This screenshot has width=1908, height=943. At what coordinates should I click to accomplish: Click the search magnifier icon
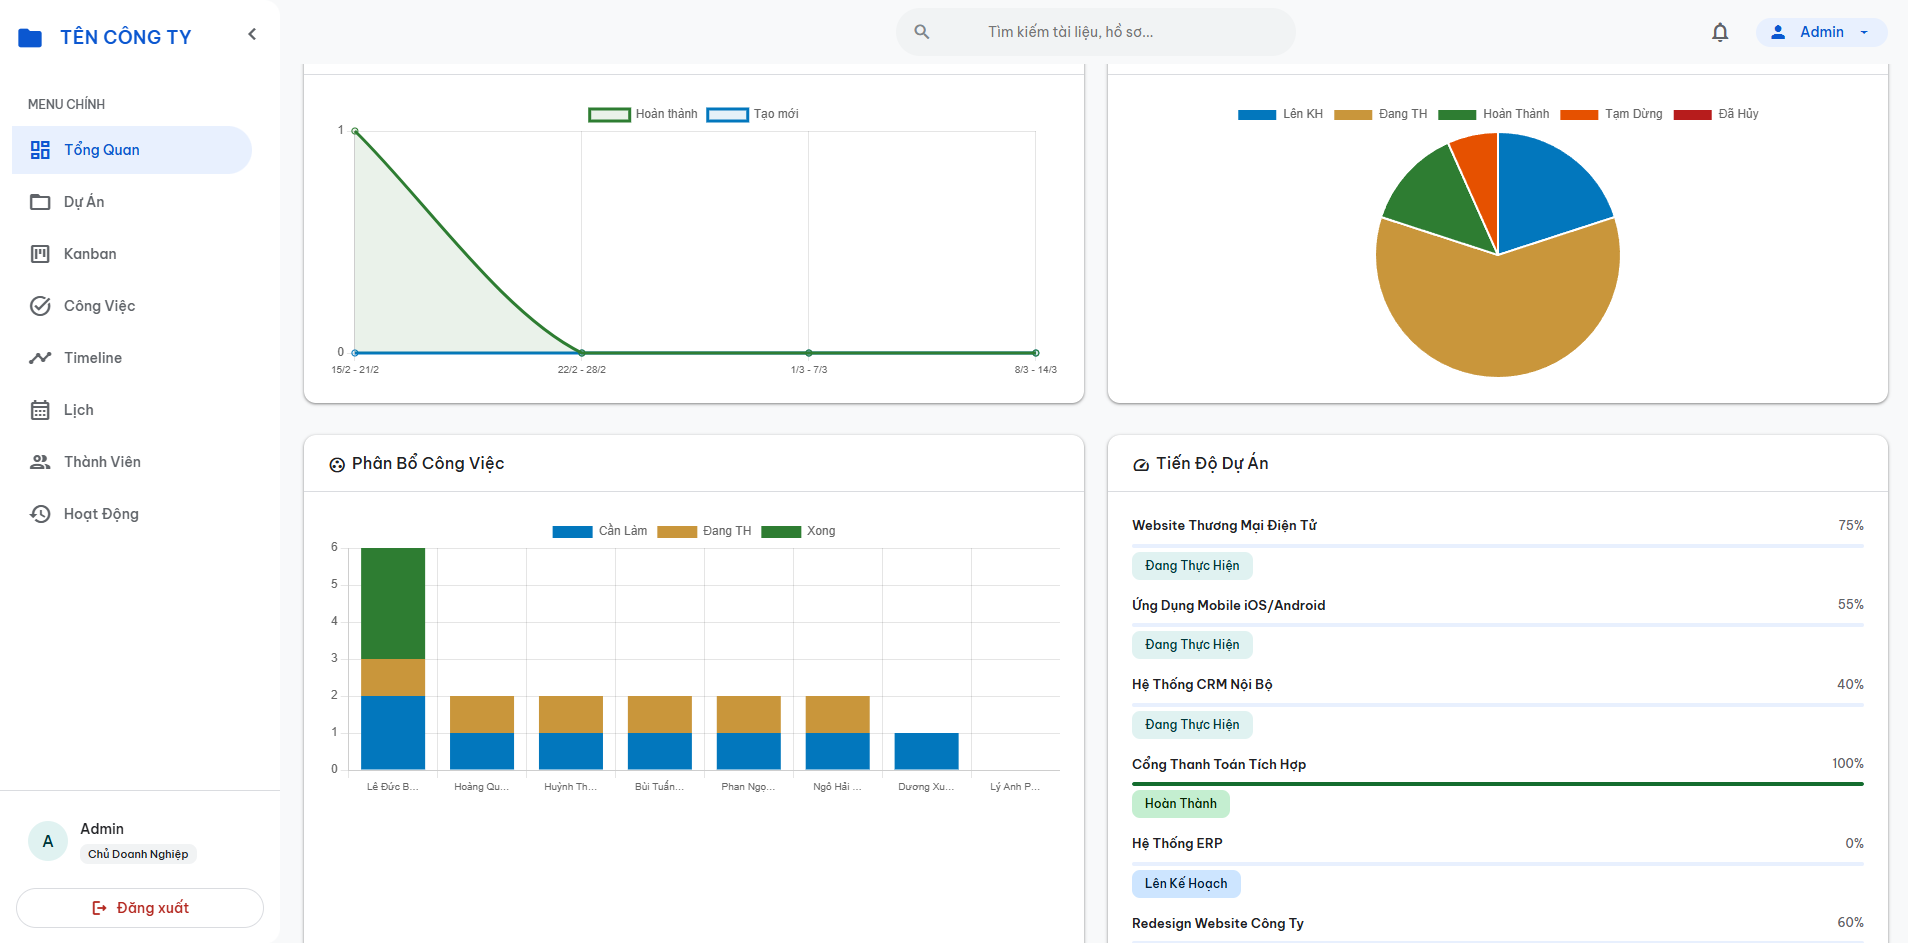point(922,32)
